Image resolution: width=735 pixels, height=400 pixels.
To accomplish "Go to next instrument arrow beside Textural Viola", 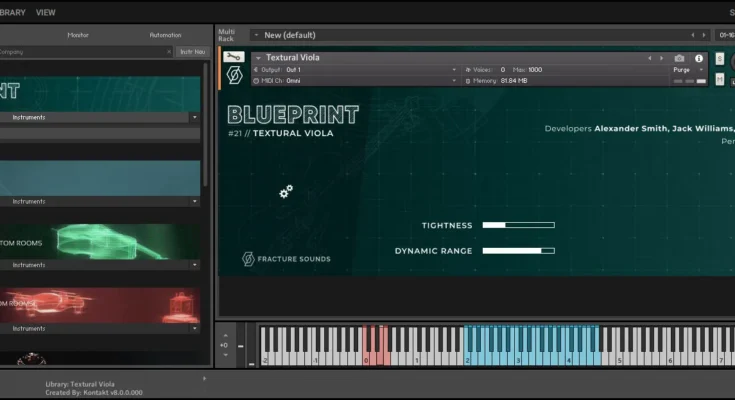I will (x=661, y=58).
